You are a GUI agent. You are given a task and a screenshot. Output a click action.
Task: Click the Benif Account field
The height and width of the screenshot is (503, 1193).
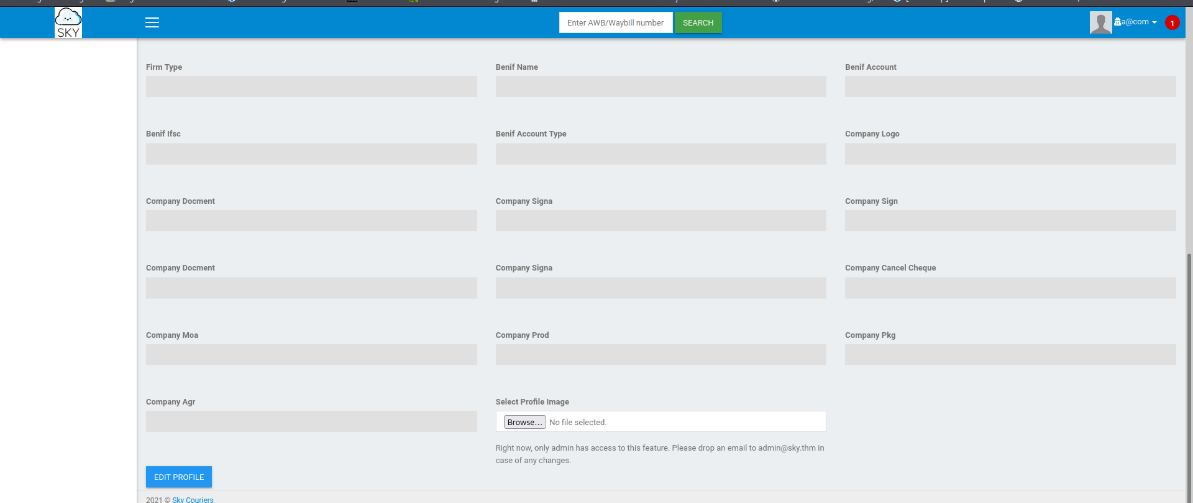click(1010, 87)
